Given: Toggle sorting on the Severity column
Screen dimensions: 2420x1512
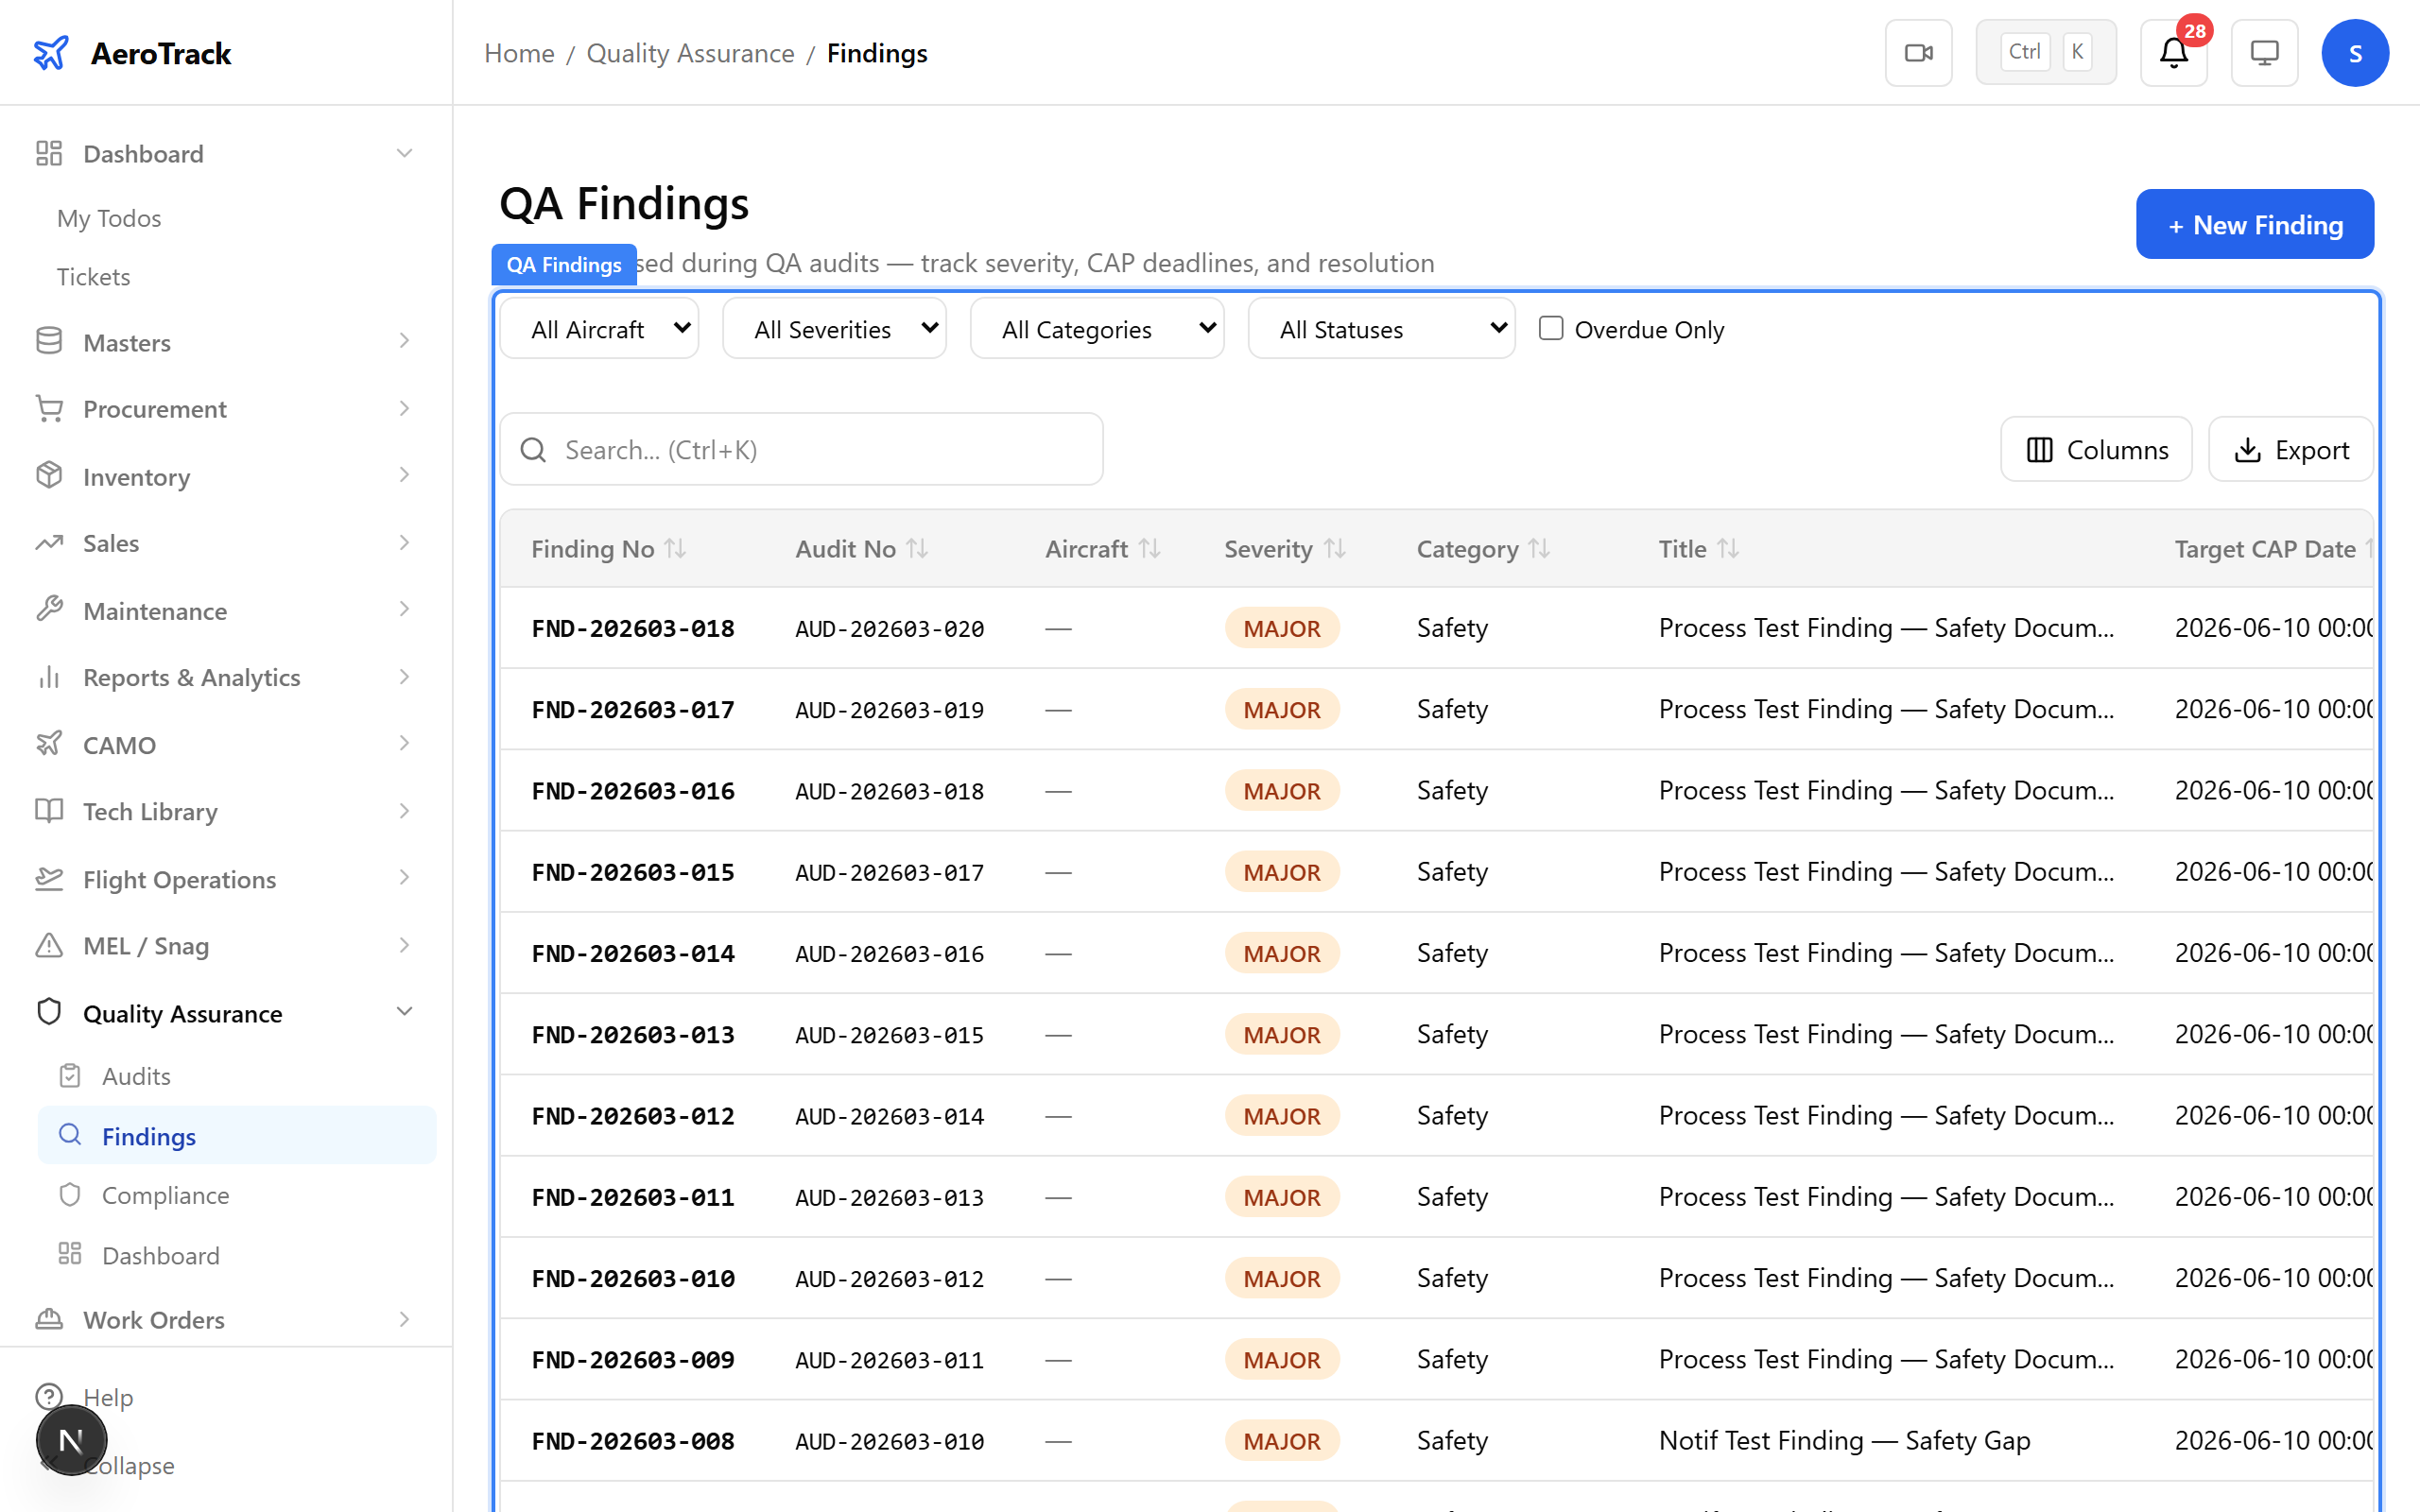Looking at the screenshot, I should click(1336, 548).
